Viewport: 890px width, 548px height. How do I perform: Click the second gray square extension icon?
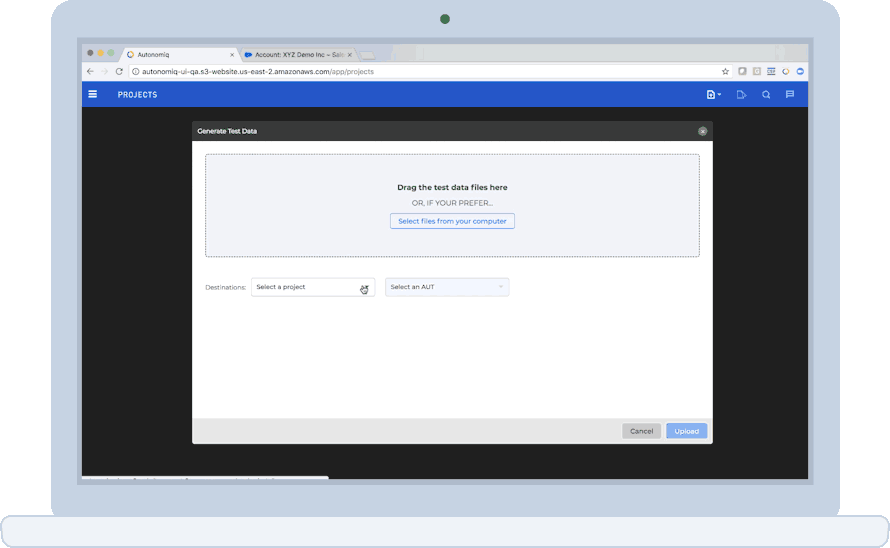757,72
